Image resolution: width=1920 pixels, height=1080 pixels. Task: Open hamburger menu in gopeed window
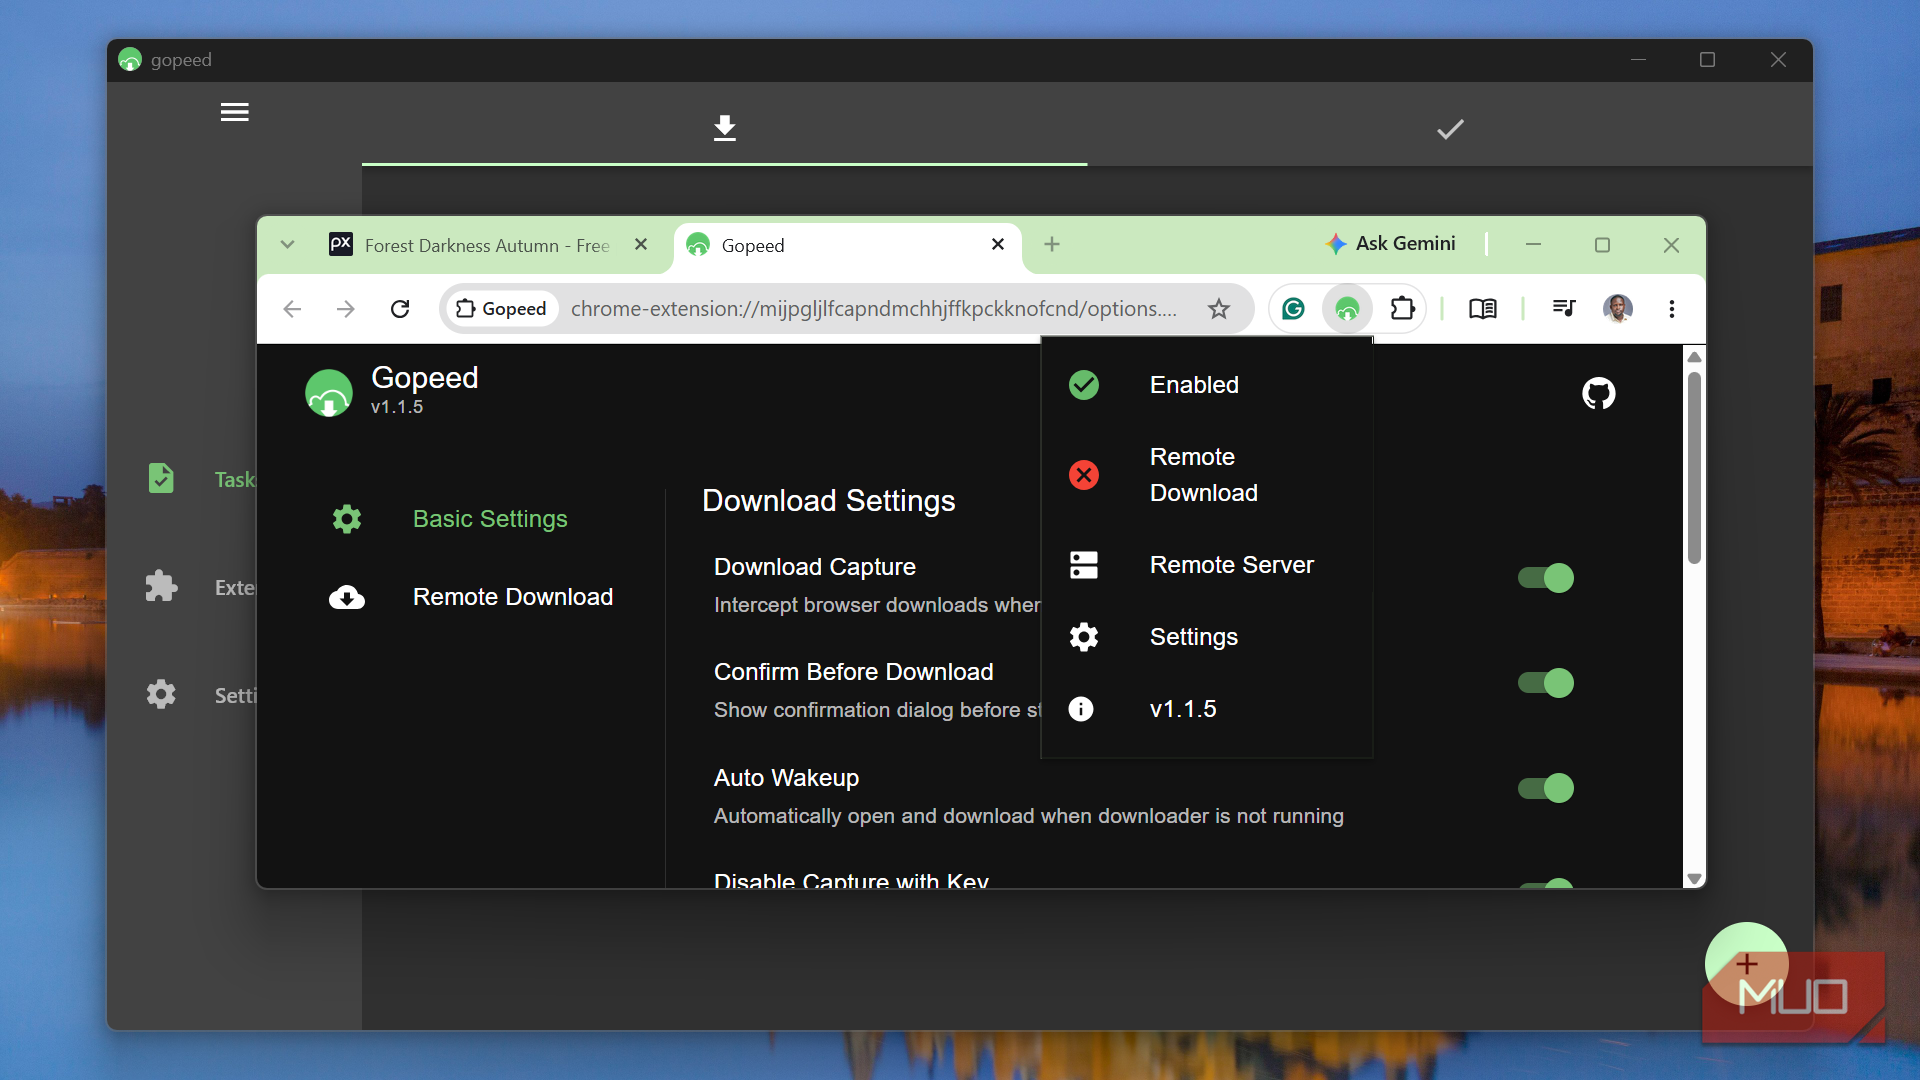(x=234, y=112)
